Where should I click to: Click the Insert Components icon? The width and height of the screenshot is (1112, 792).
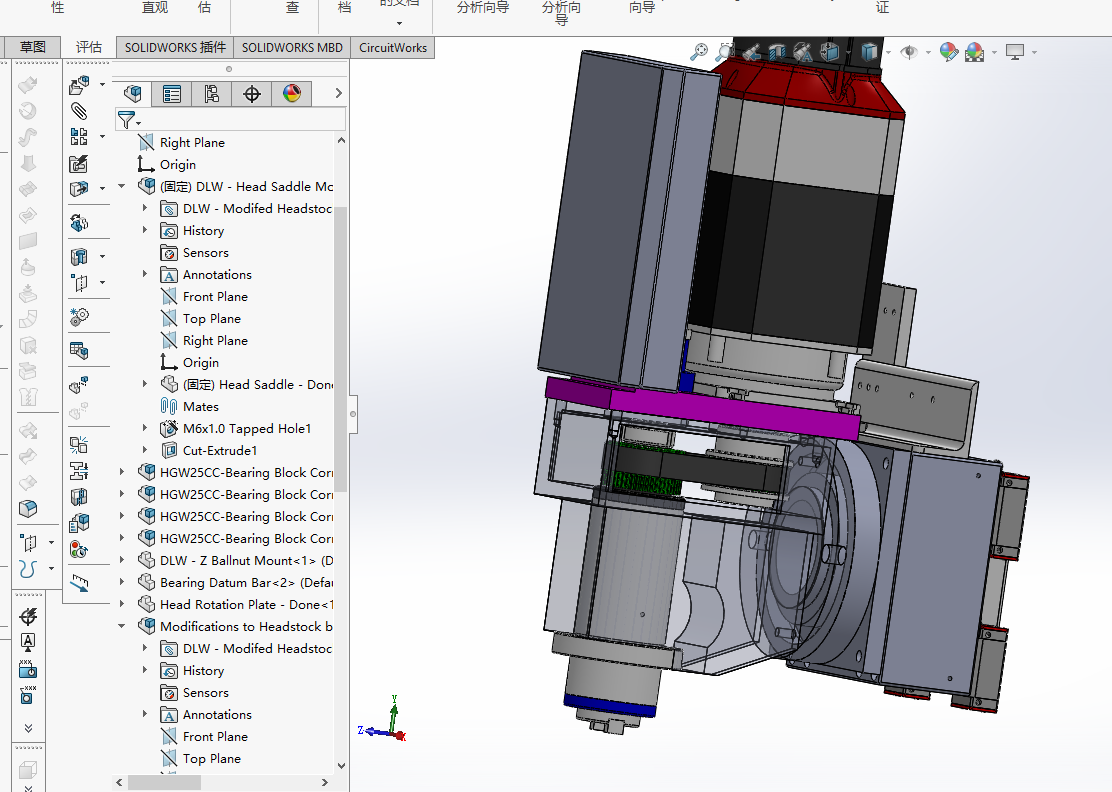[x=79, y=85]
